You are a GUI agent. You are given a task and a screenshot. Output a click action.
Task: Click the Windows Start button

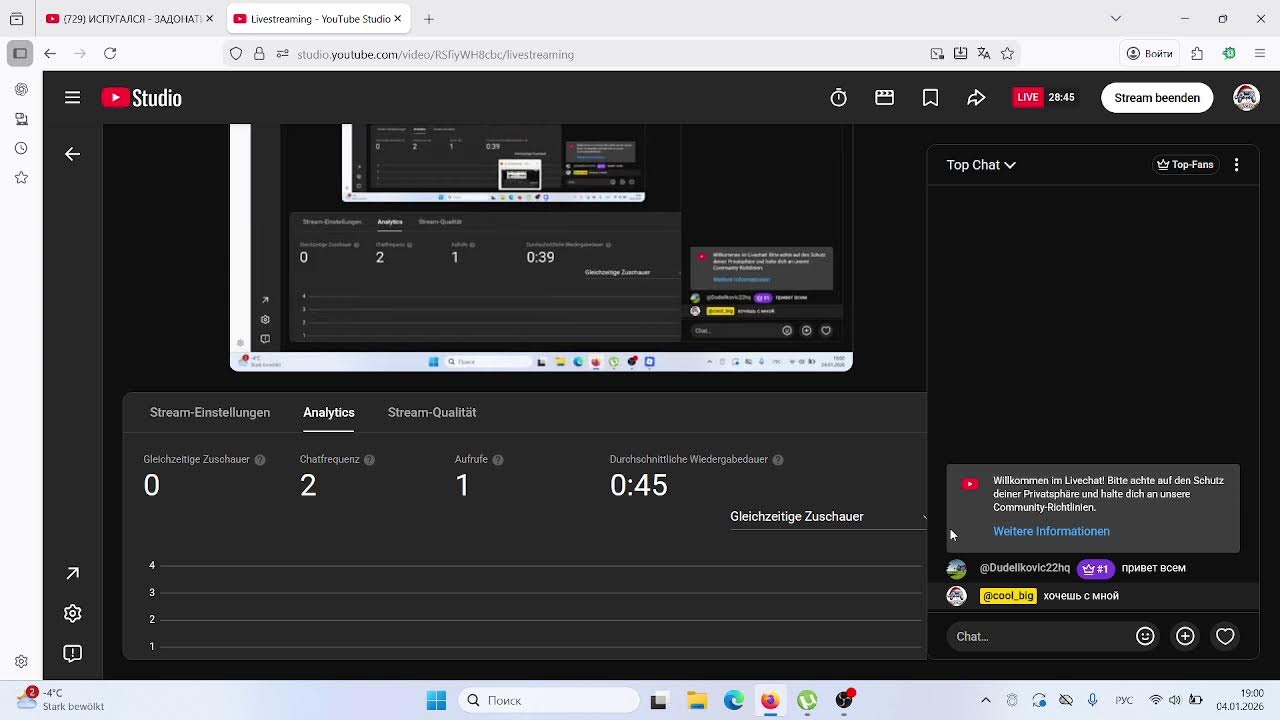tap(436, 701)
